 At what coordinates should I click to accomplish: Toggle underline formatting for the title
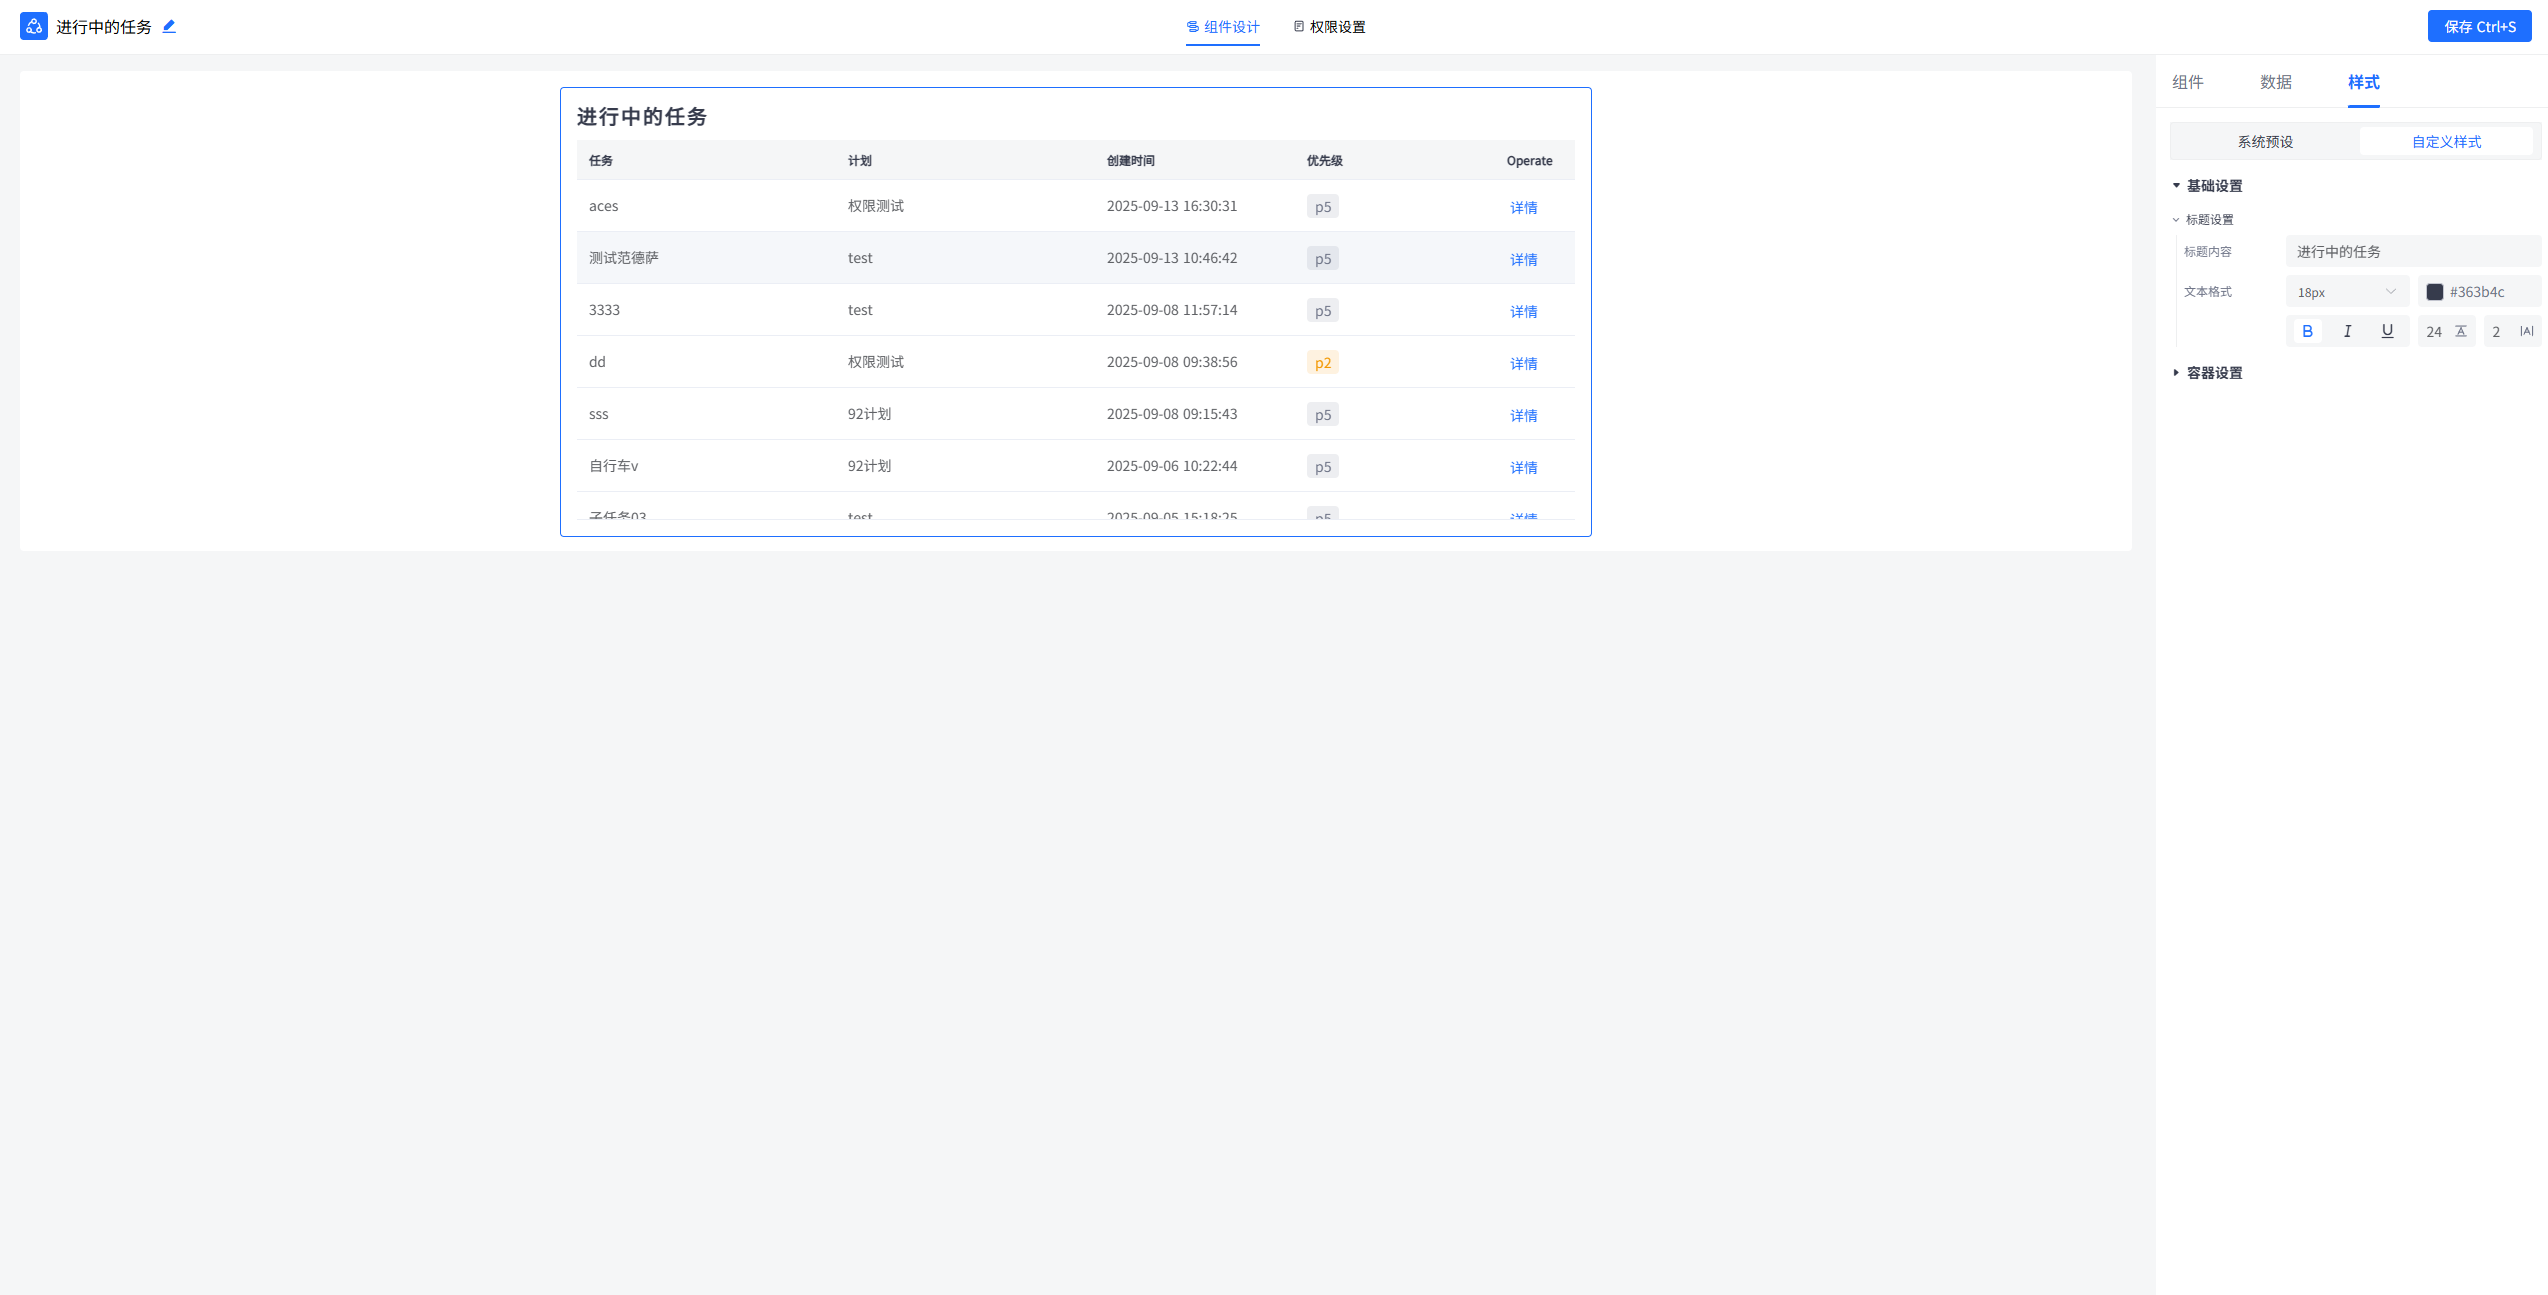(x=2387, y=331)
